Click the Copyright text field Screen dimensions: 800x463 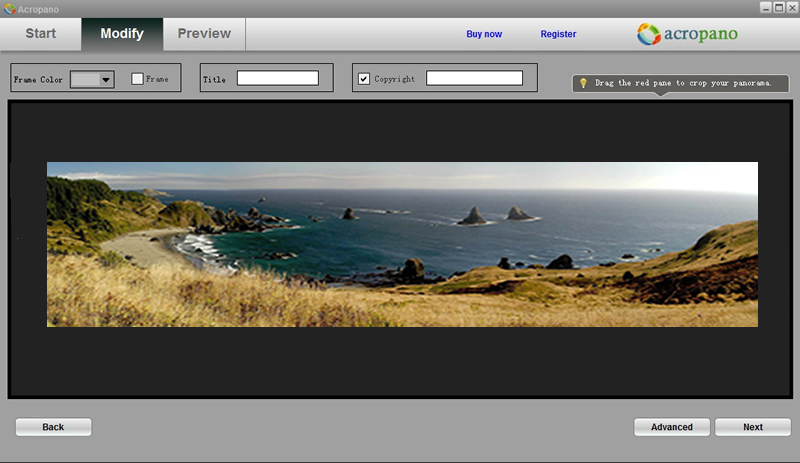click(474, 78)
